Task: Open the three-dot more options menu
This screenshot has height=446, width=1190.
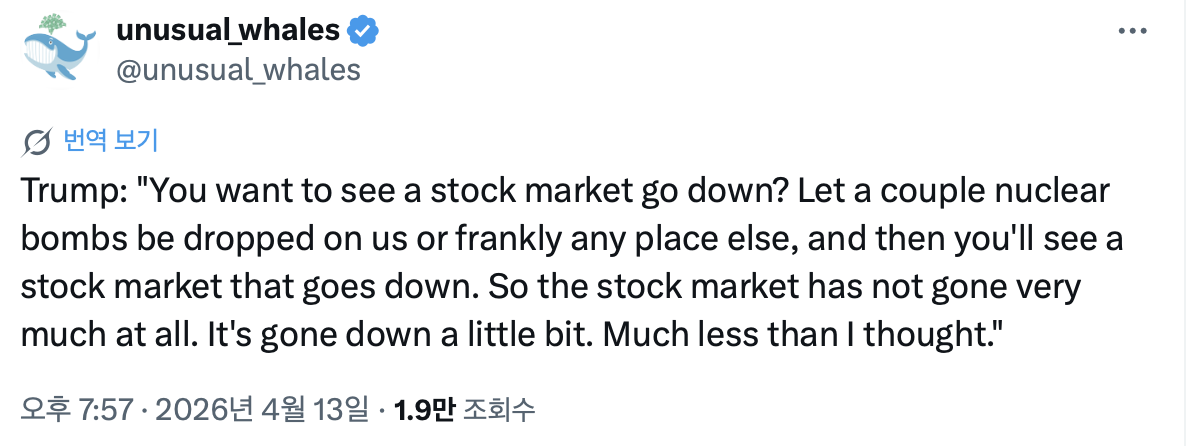Action: (x=1131, y=32)
